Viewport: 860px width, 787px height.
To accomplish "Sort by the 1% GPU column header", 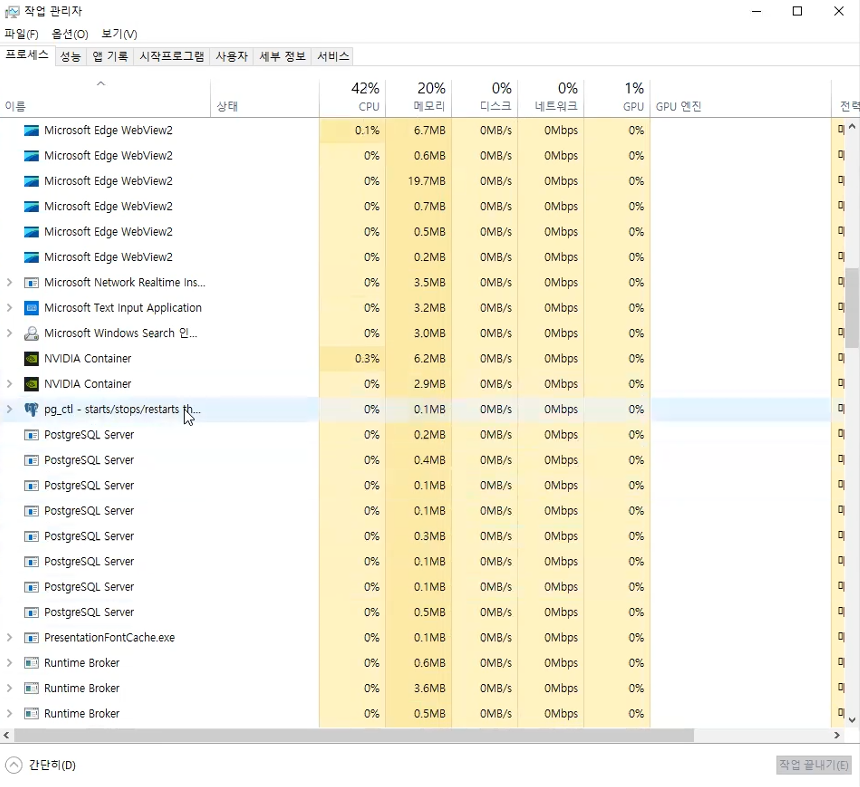I will (x=617, y=99).
